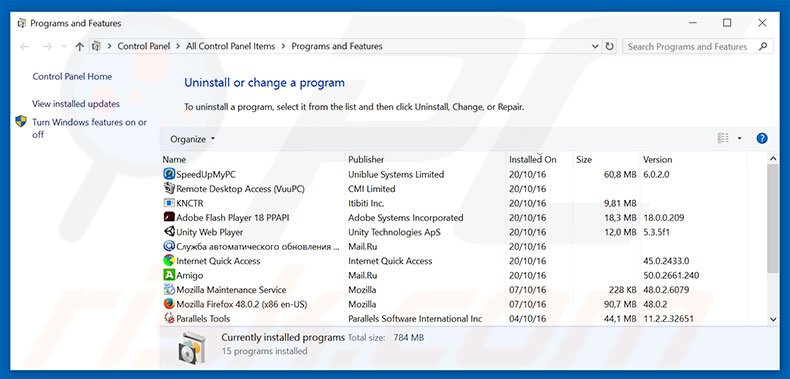
Task: Click the list scrollbar down arrow
Action: 773,319
